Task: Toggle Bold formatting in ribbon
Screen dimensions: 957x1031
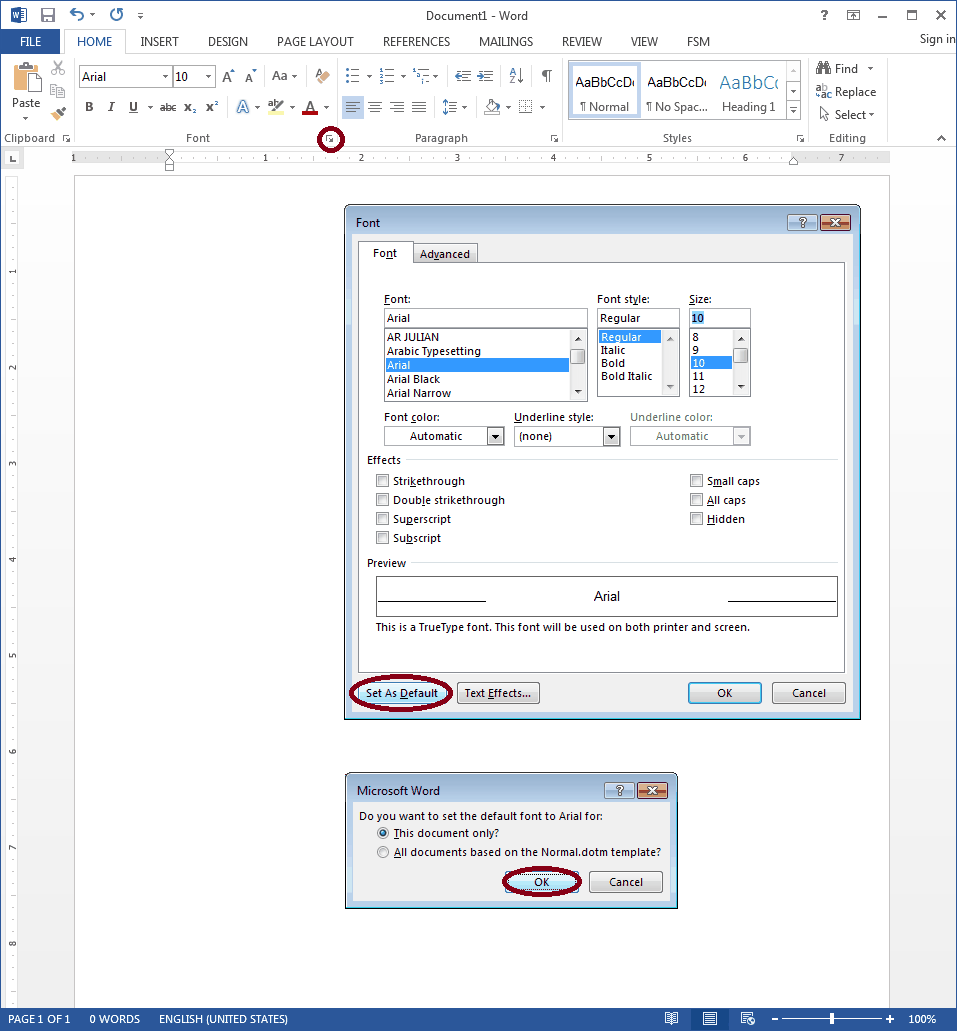Action: [x=89, y=107]
